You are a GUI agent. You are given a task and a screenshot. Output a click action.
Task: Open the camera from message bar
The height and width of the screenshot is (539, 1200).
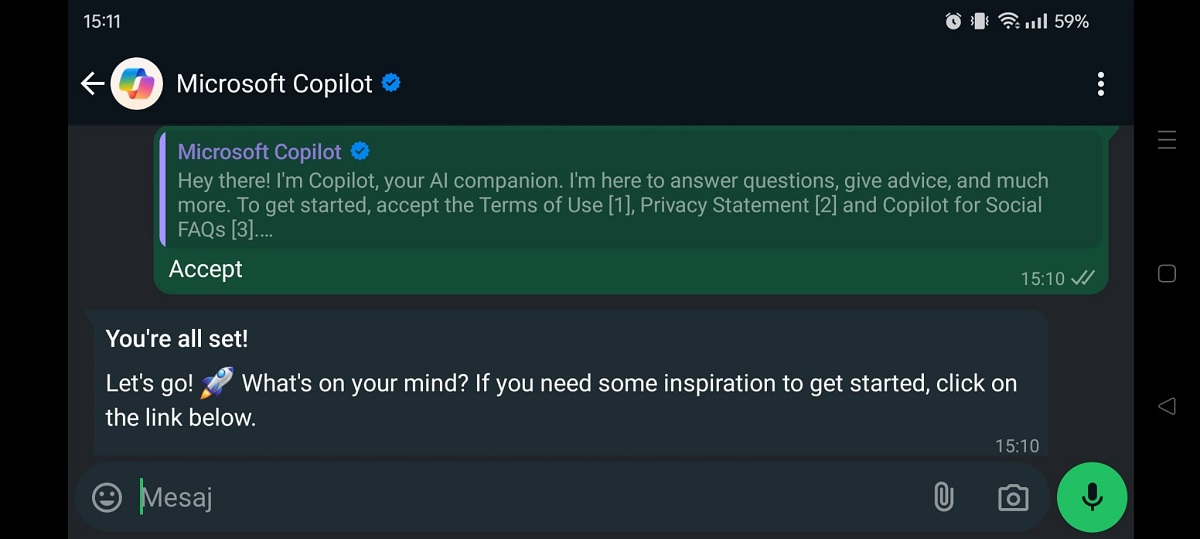[x=1013, y=497]
